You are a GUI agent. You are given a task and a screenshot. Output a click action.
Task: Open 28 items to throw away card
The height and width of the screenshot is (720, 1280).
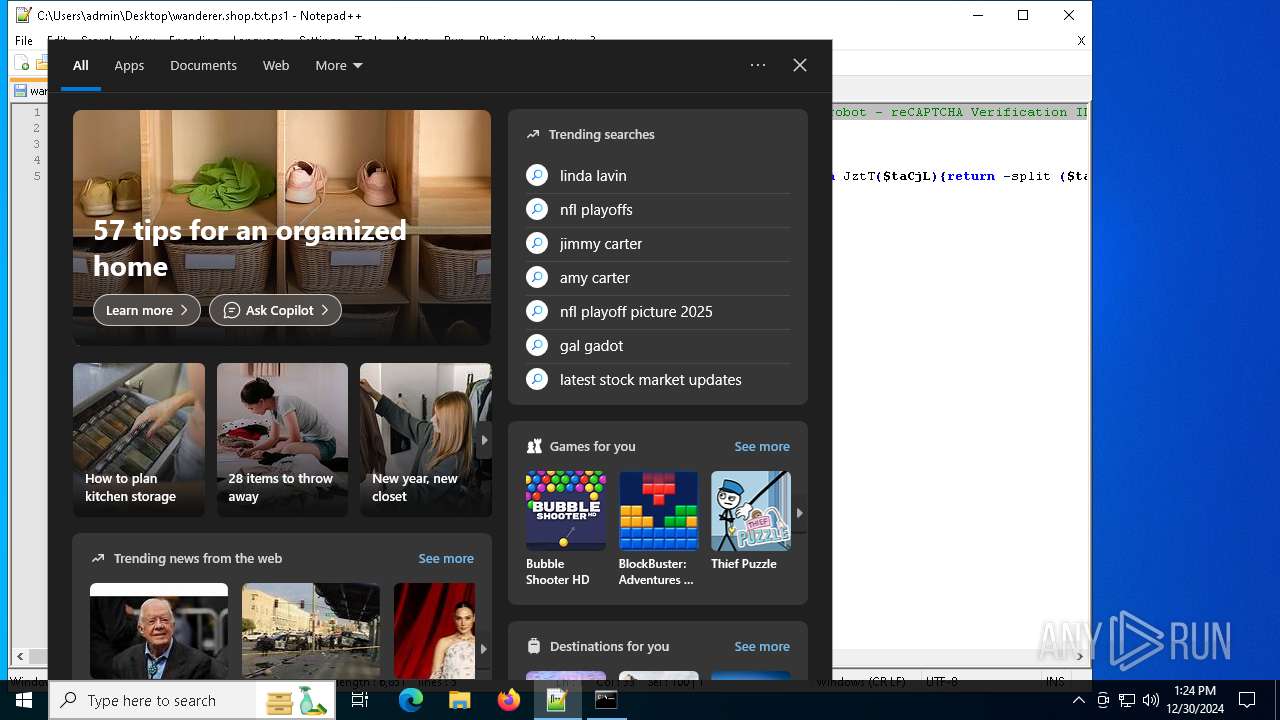coord(282,440)
